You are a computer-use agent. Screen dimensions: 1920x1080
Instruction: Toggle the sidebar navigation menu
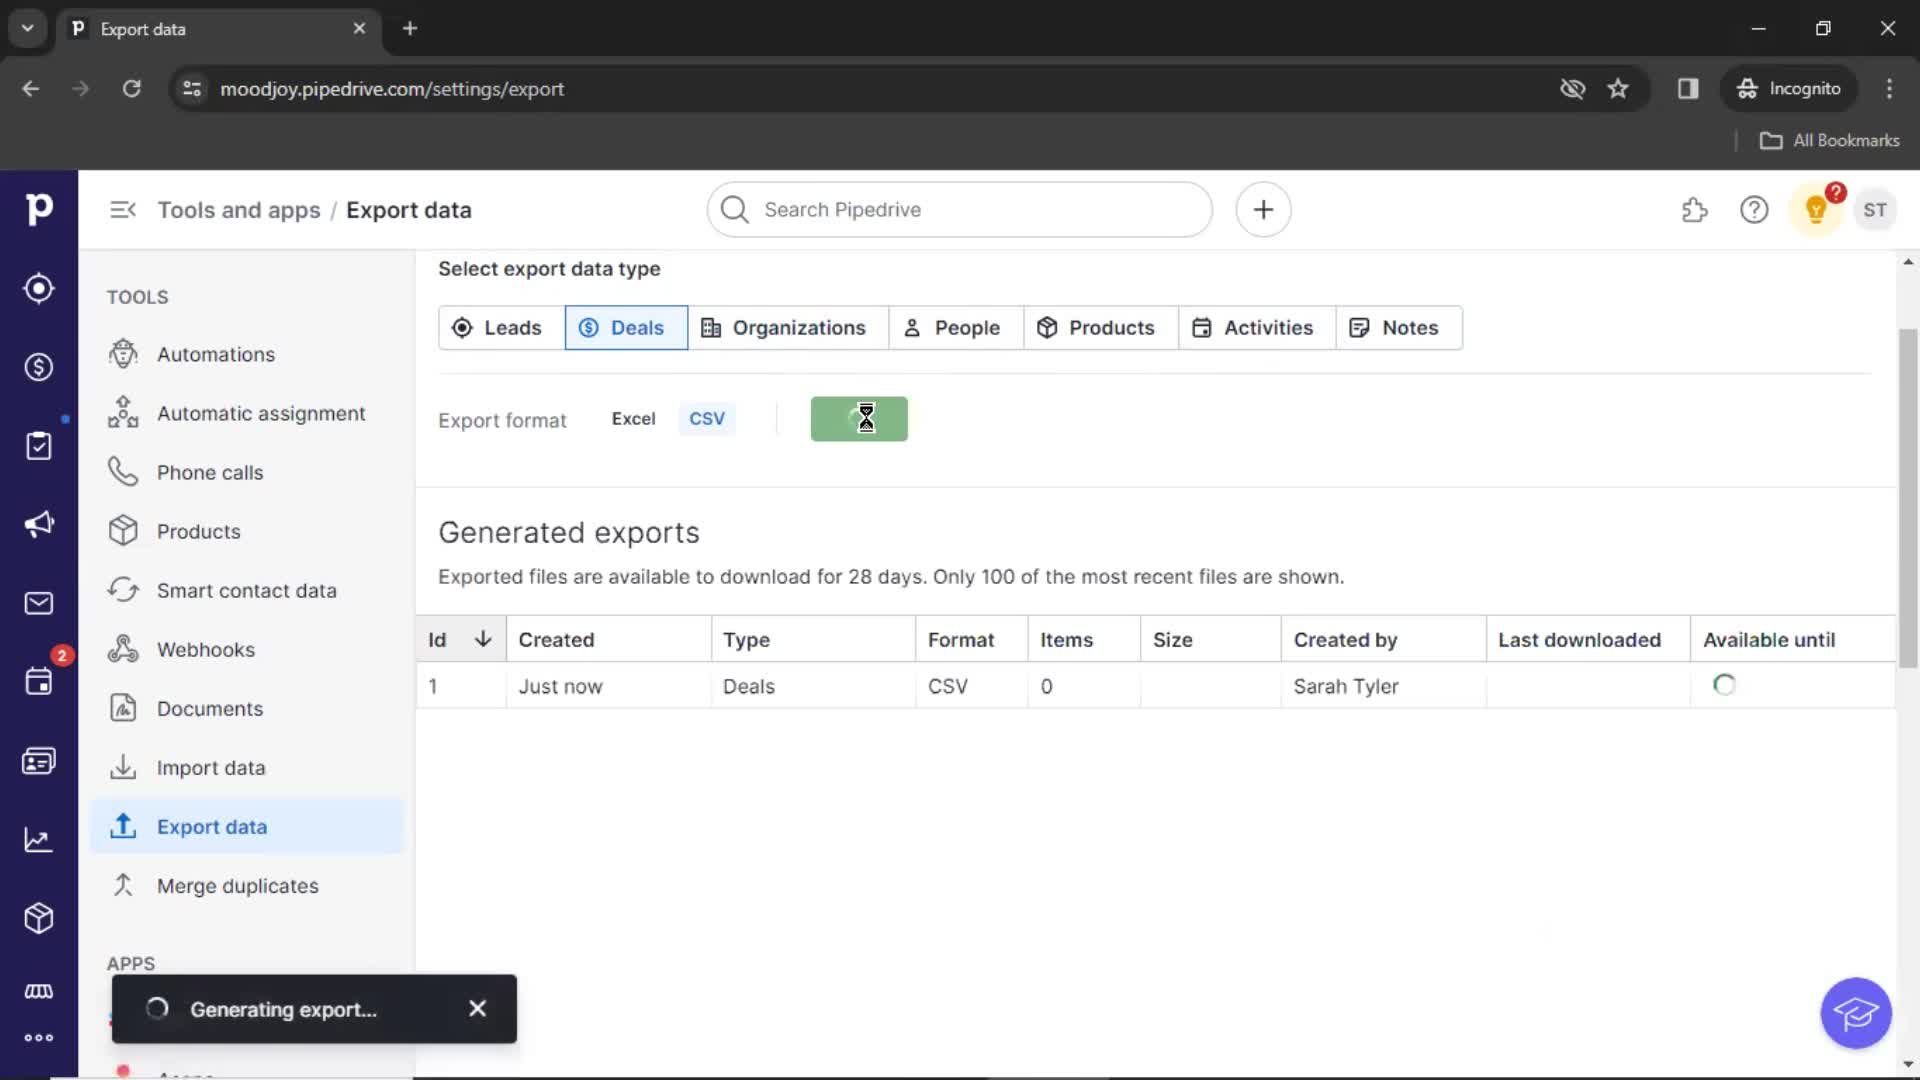click(123, 210)
